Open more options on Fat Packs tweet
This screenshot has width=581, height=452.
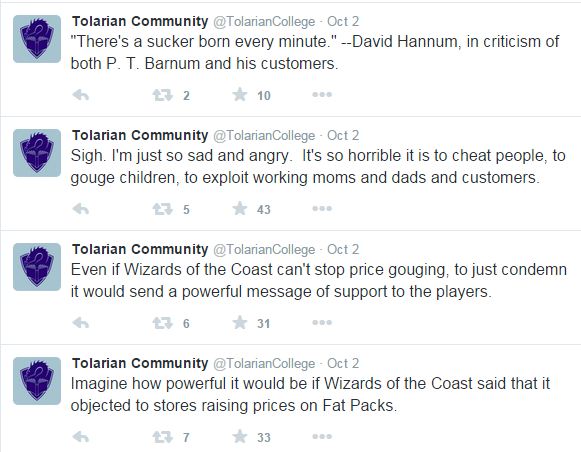pos(322,437)
